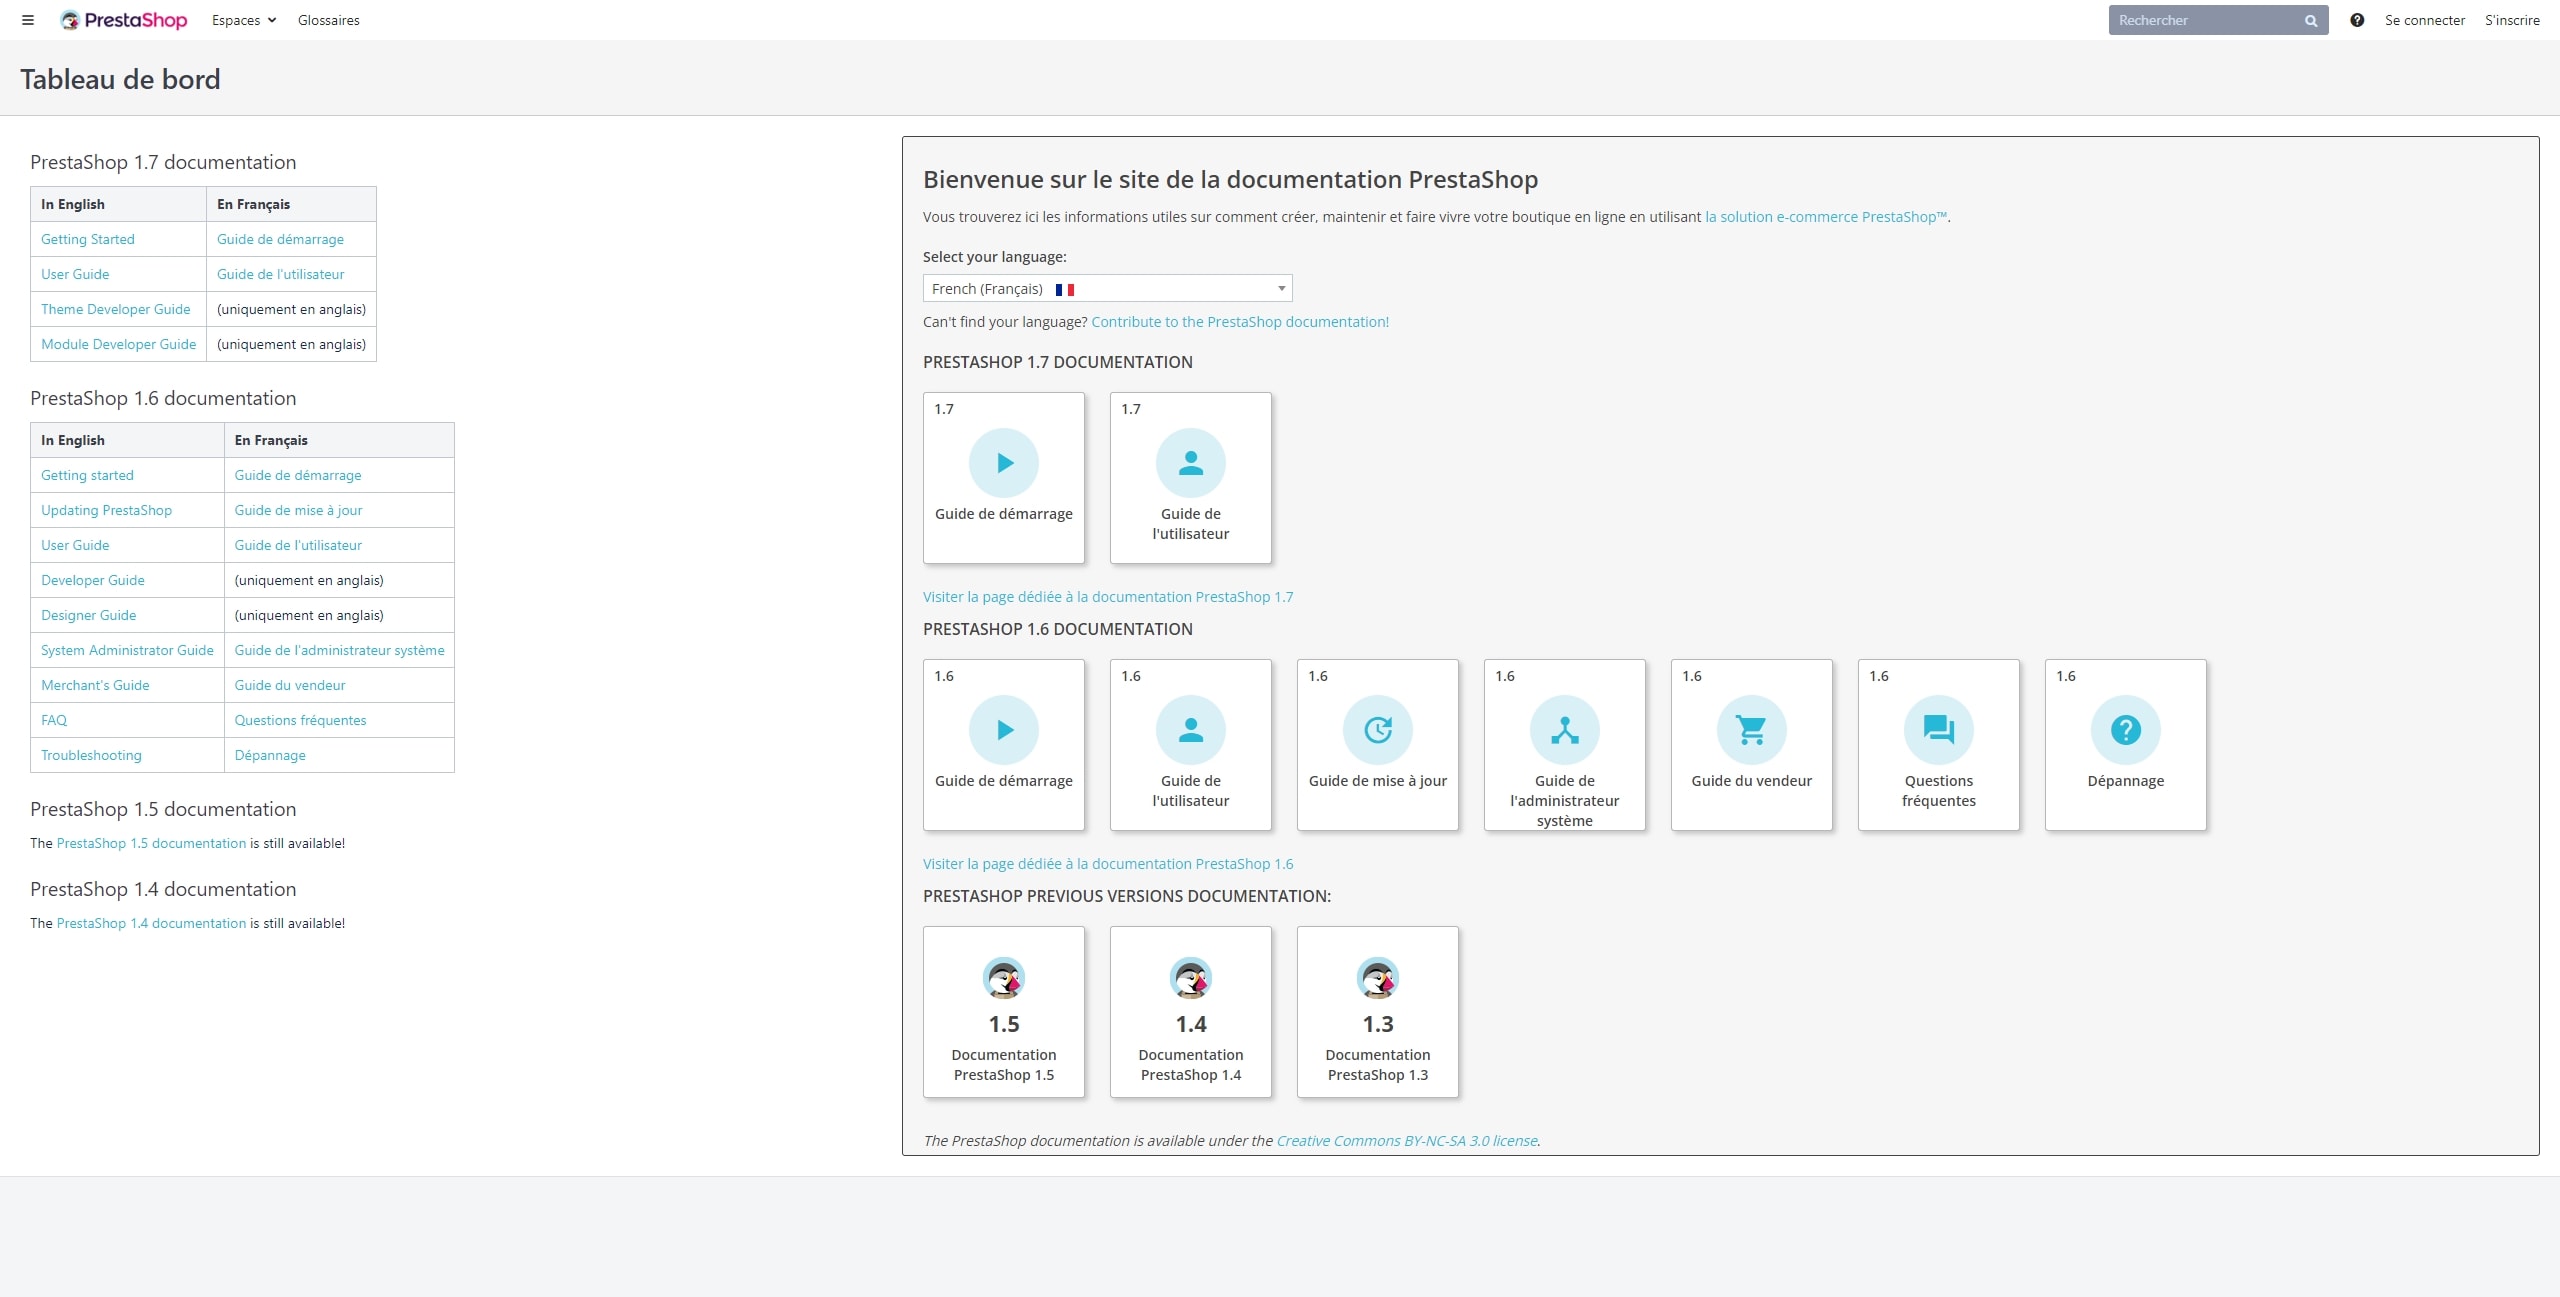Click Se connecter in the header
The image size is (2560, 1297).
coord(2424,20)
